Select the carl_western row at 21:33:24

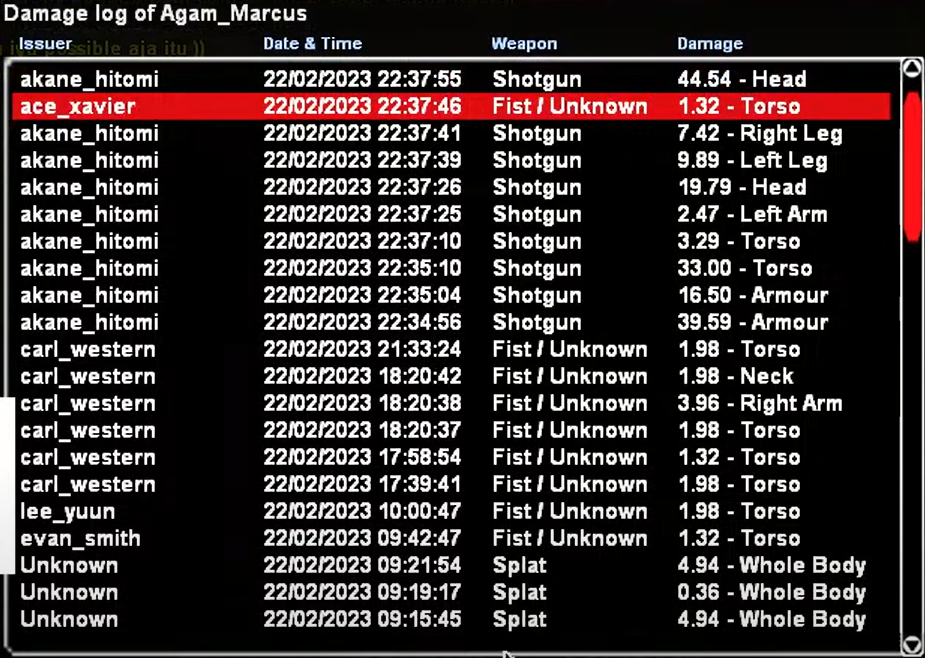[x=451, y=349]
